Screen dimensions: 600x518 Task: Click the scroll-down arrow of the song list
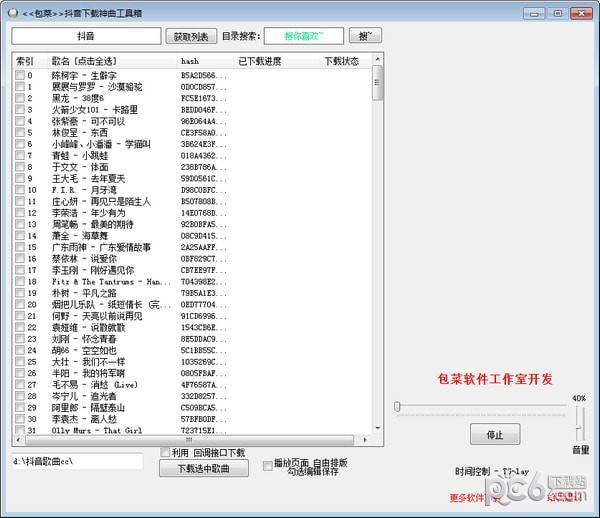(x=378, y=428)
